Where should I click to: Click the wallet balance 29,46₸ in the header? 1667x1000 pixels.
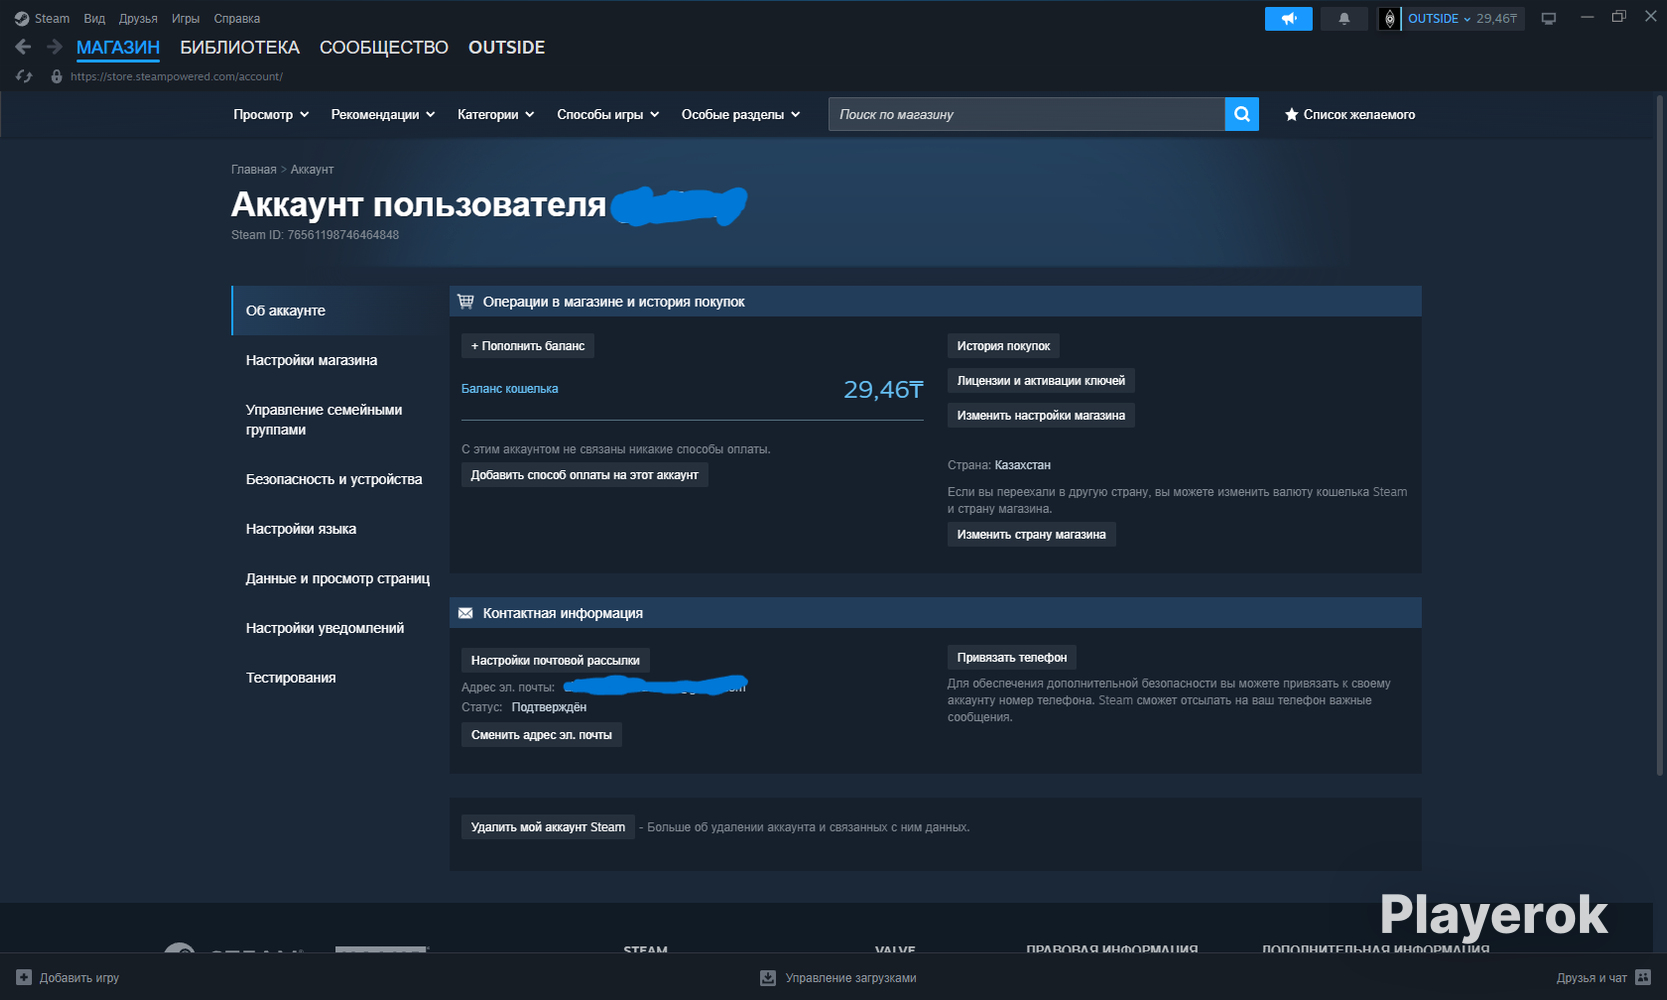click(1497, 18)
